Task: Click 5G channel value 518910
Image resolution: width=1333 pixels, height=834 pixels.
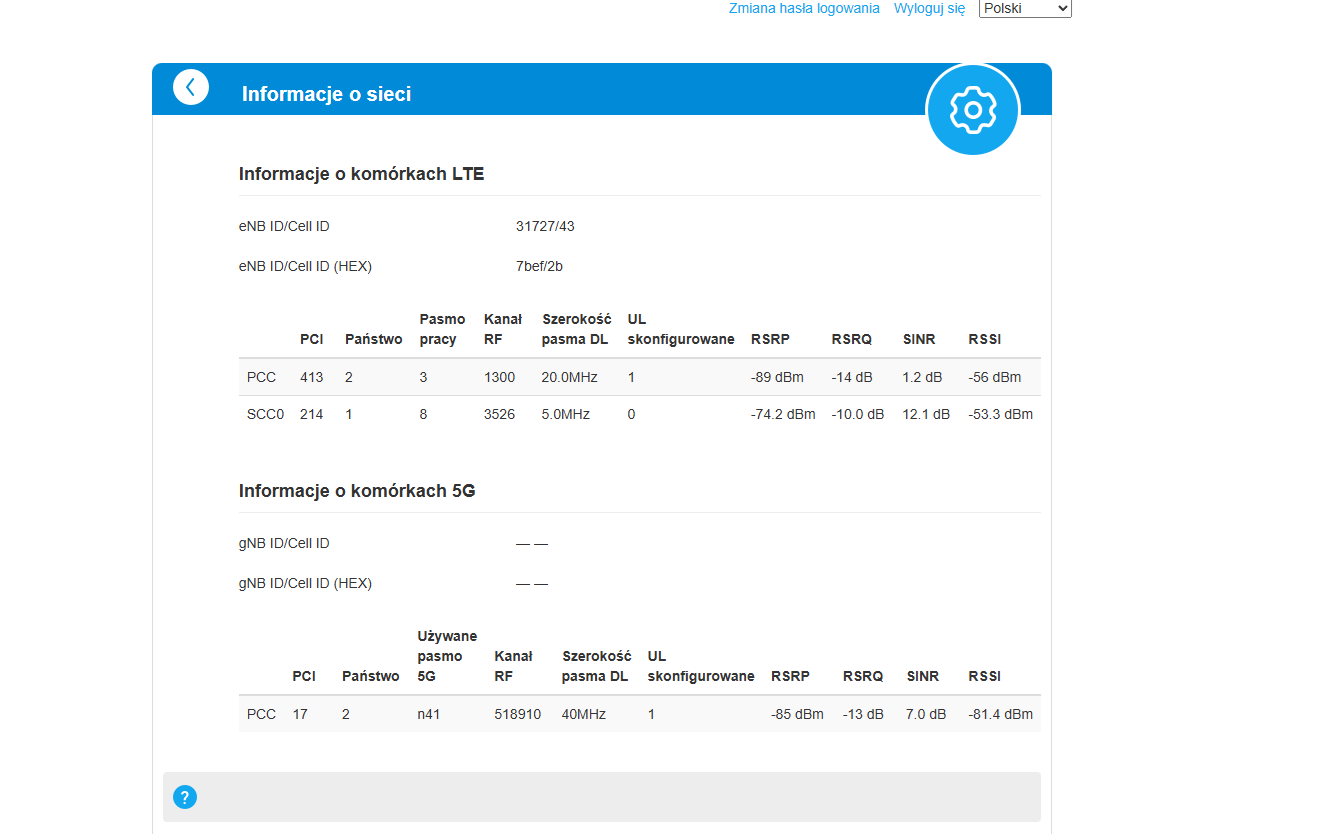Action: [518, 714]
